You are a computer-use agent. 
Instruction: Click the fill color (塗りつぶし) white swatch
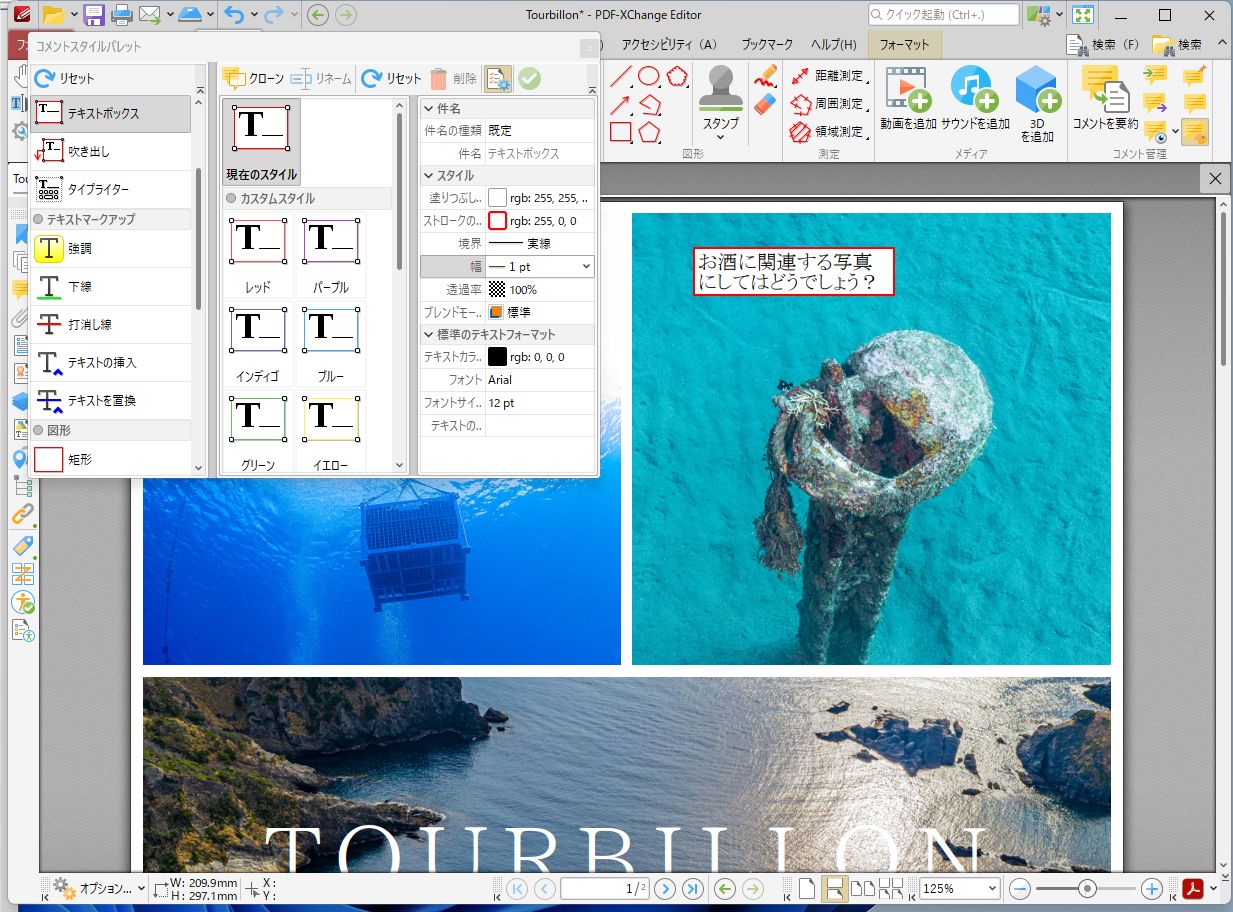[497, 198]
